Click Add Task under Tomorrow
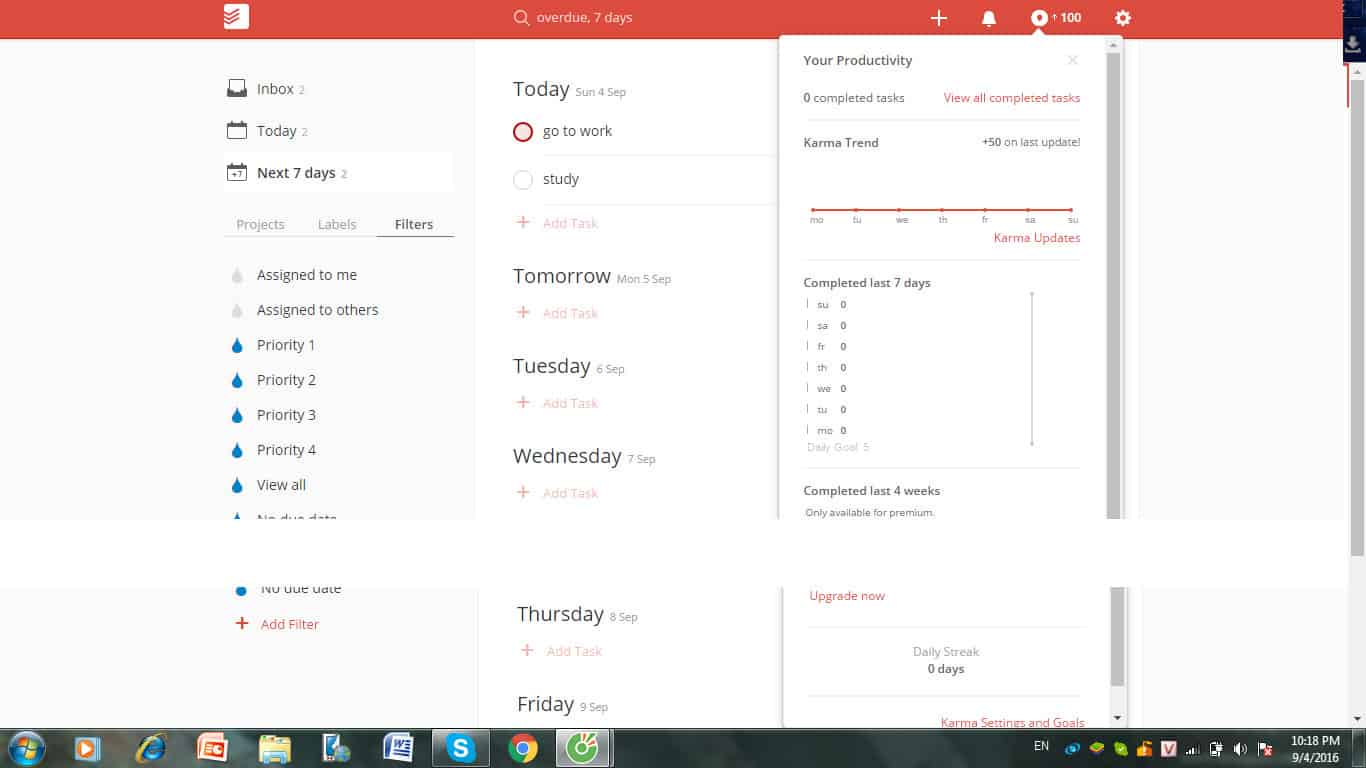1366x768 pixels. click(569, 313)
